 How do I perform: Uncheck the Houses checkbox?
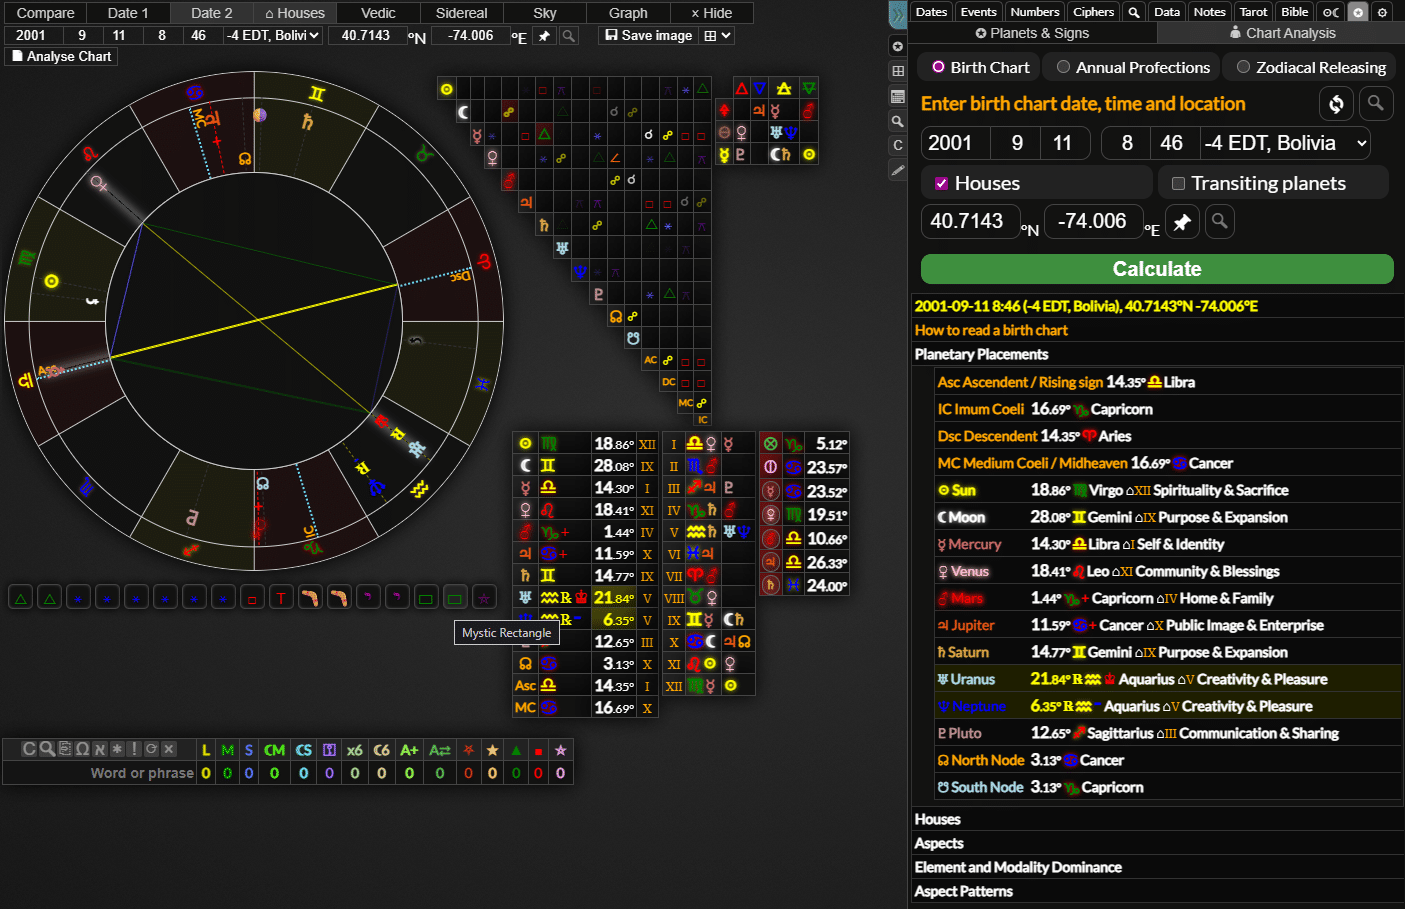click(941, 183)
